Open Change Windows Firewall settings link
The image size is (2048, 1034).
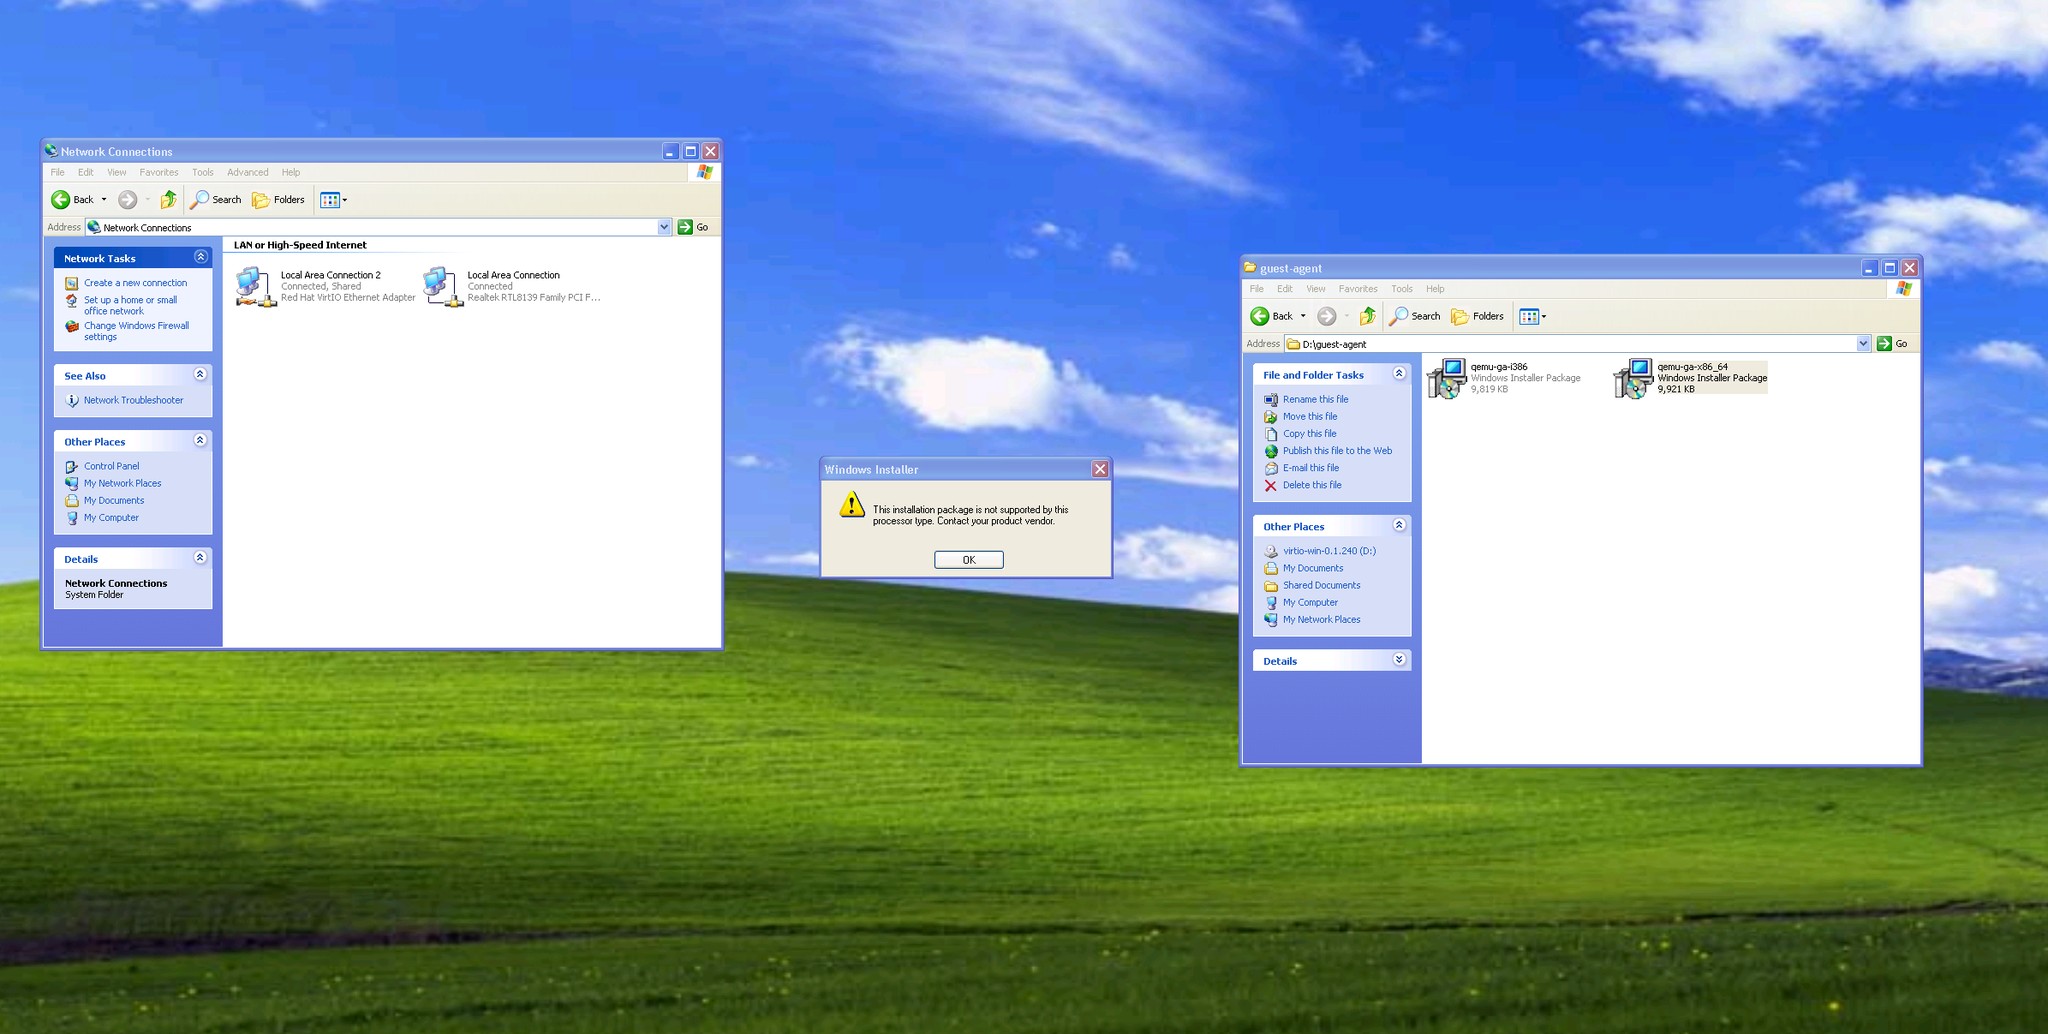pos(136,331)
